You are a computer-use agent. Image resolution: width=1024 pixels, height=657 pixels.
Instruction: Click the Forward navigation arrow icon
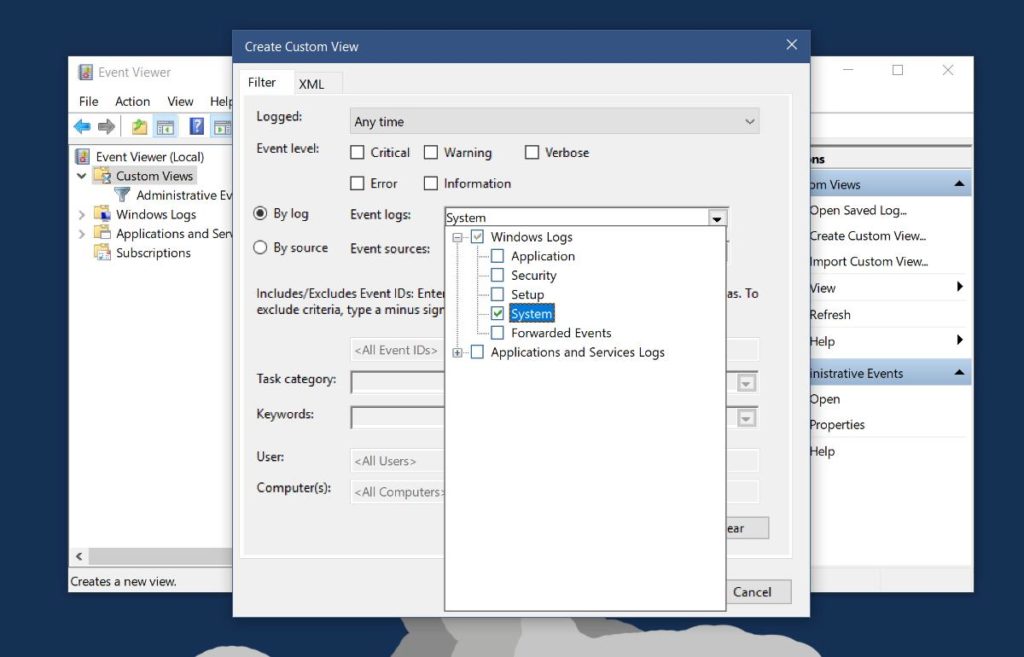coord(105,126)
